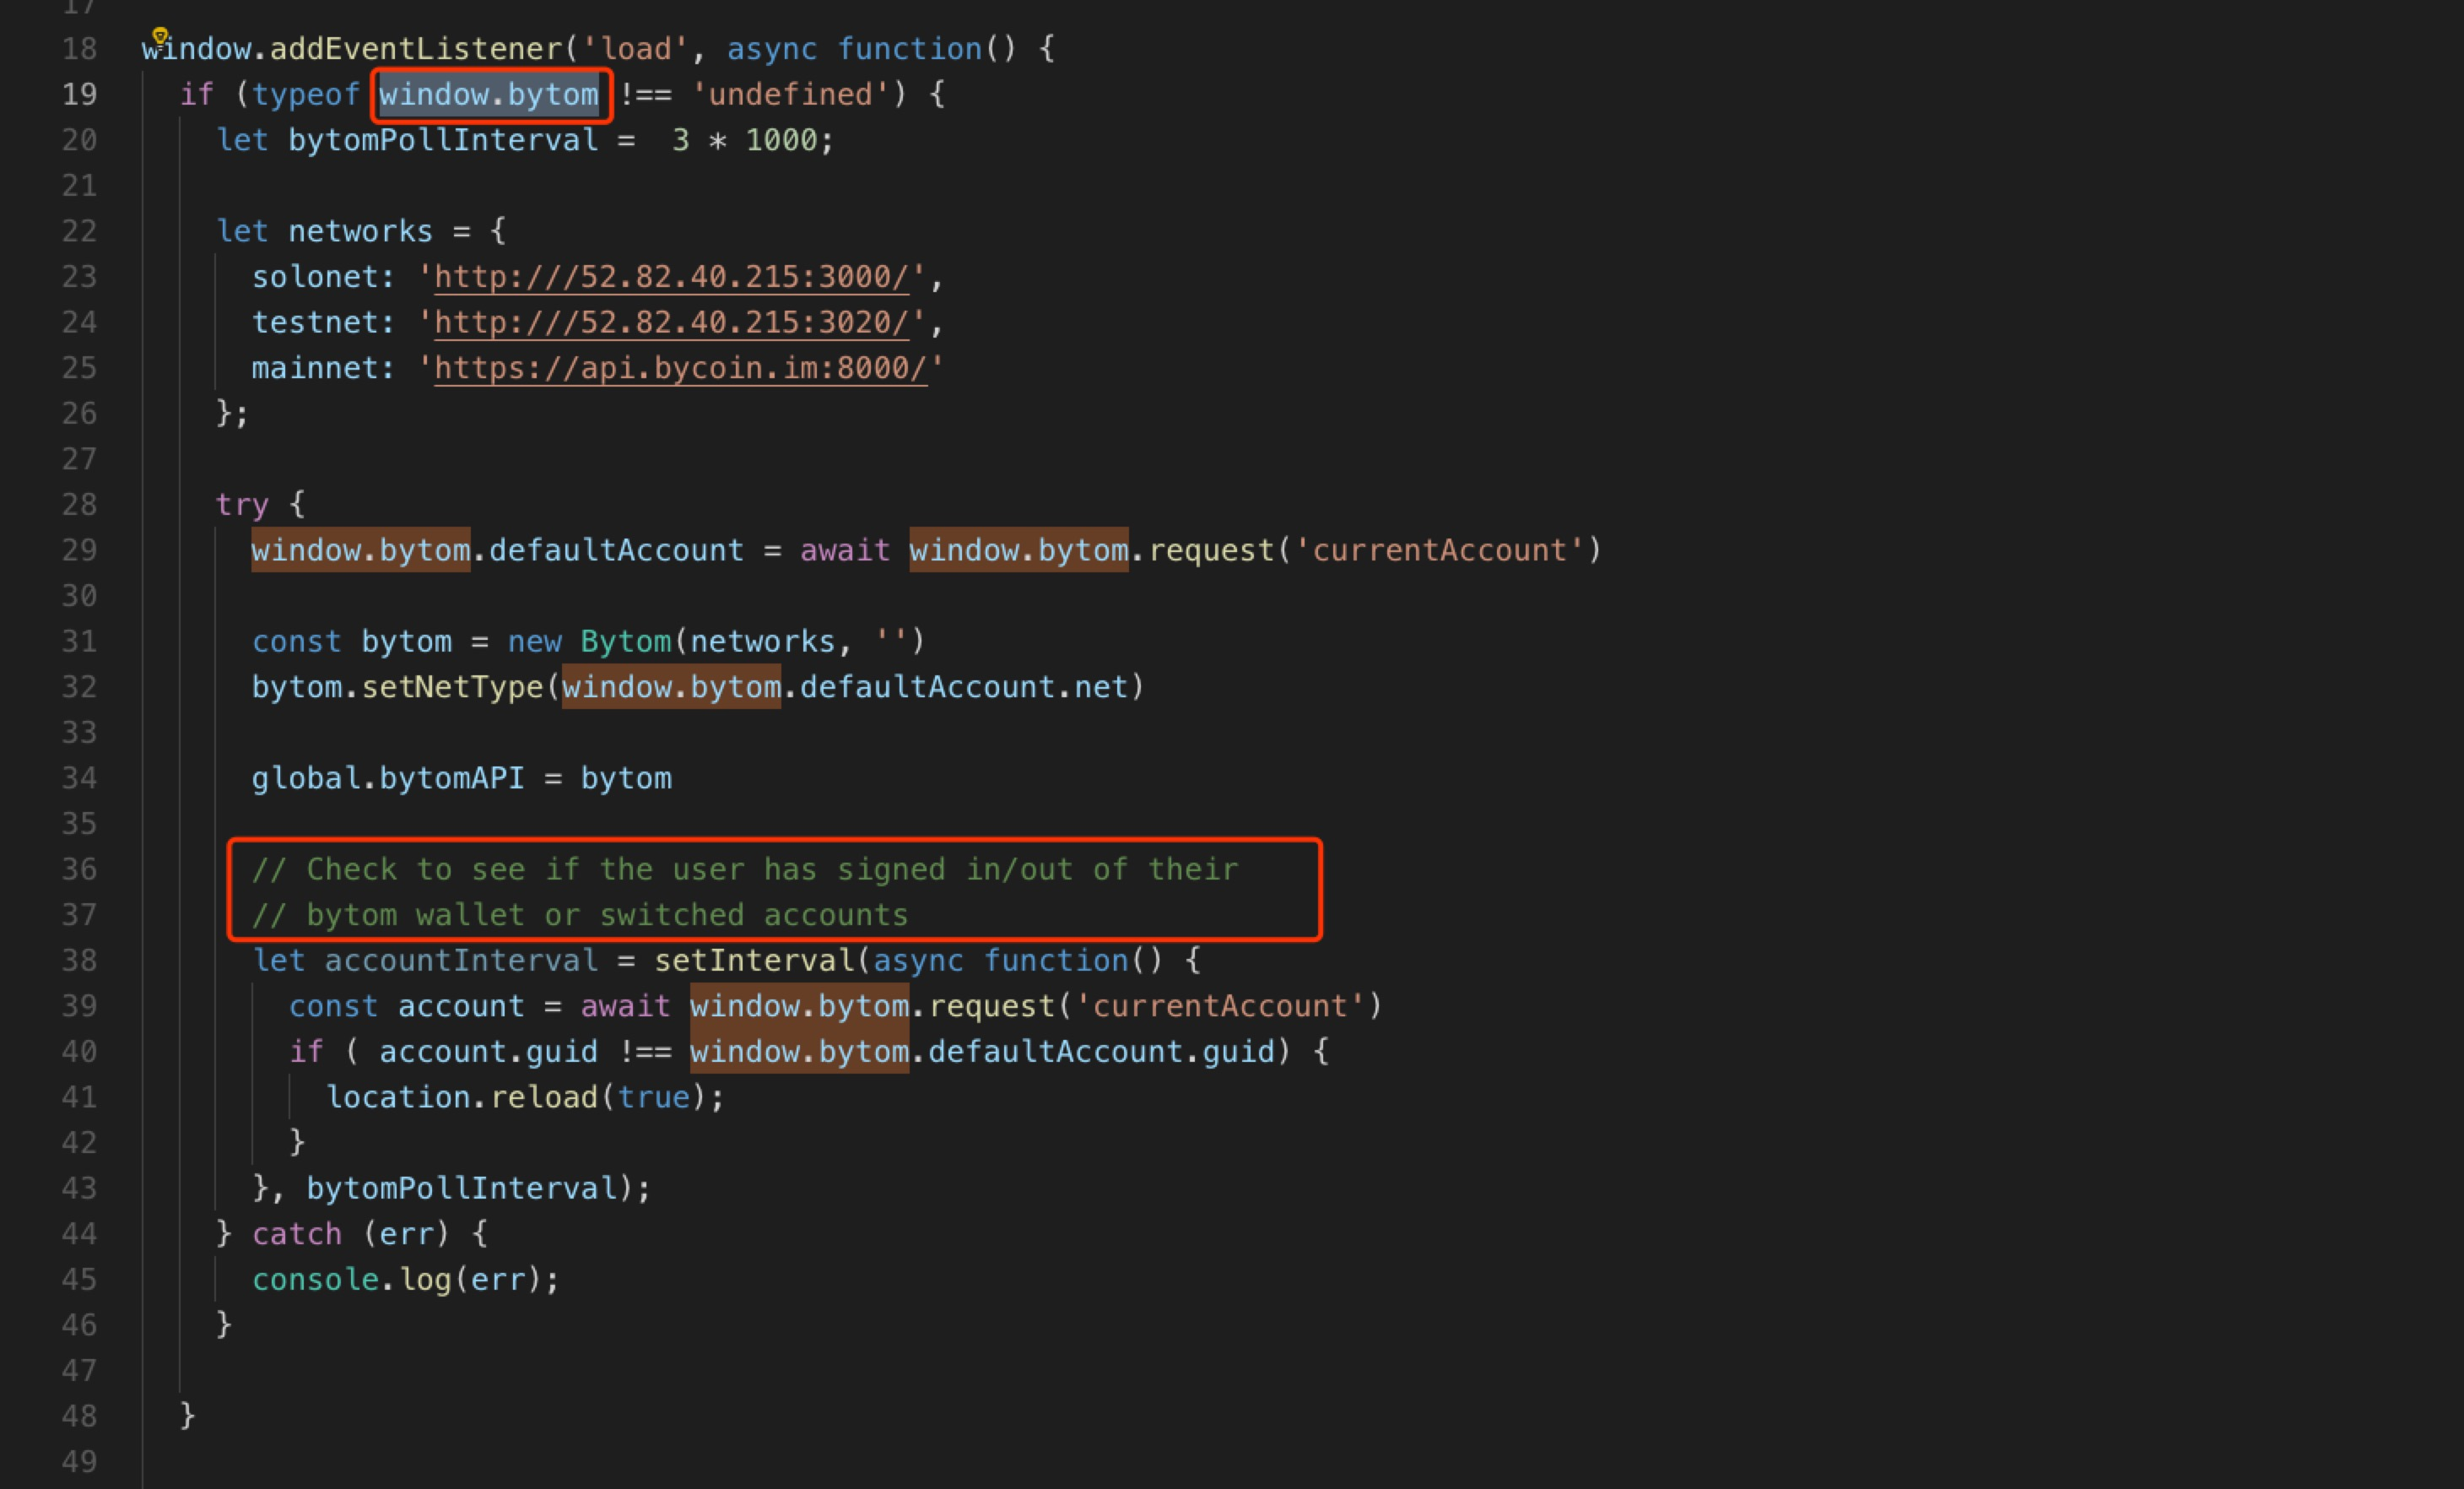Click the catch keyword on line 44
Screen dimensions: 2464x1489
tap(296, 1234)
